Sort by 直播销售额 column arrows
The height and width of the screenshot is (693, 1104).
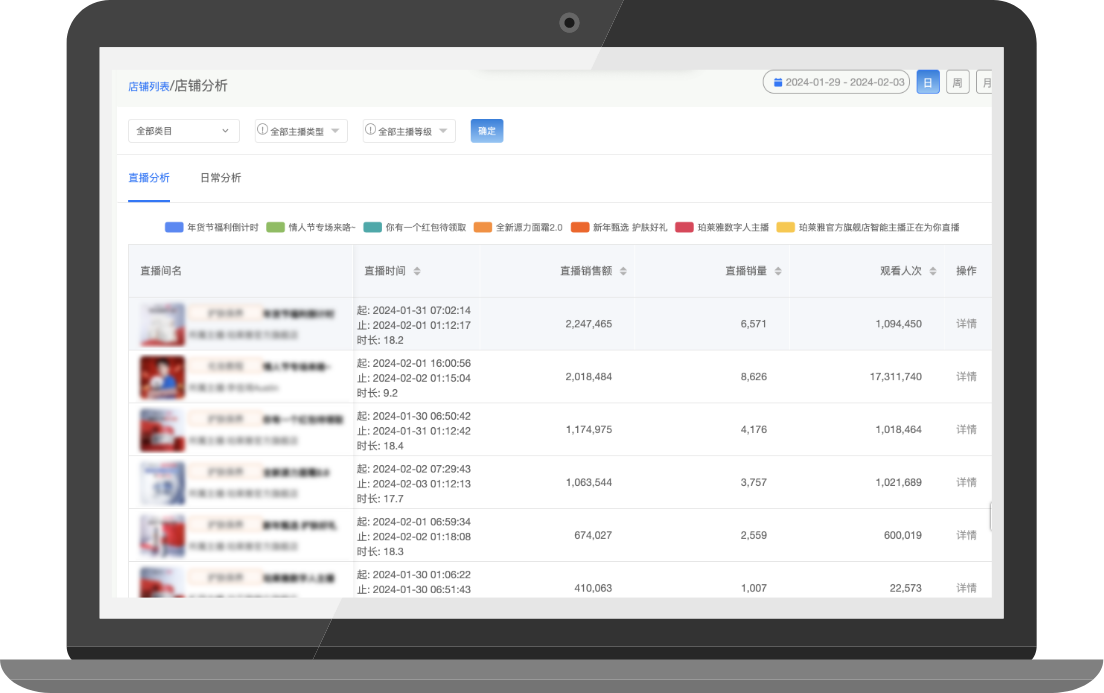(623, 271)
